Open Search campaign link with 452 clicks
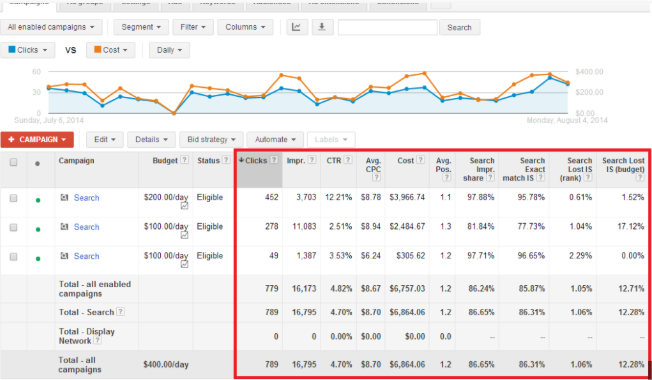This screenshot has width=652, height=380. 86,198
